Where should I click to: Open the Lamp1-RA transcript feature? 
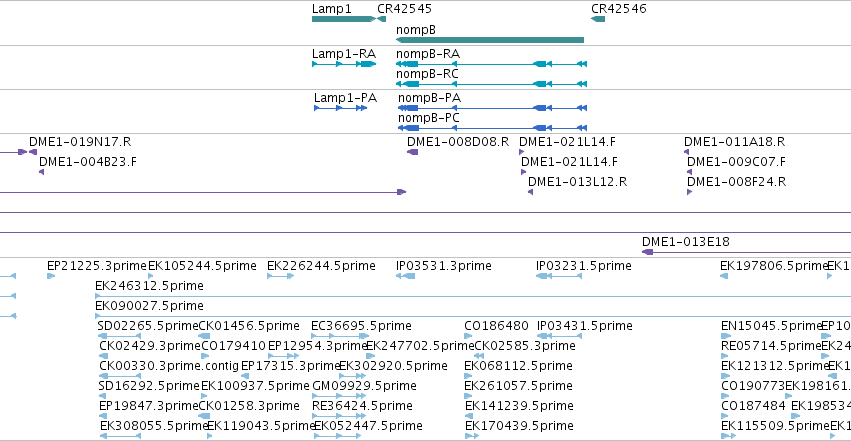pos(344,64)
